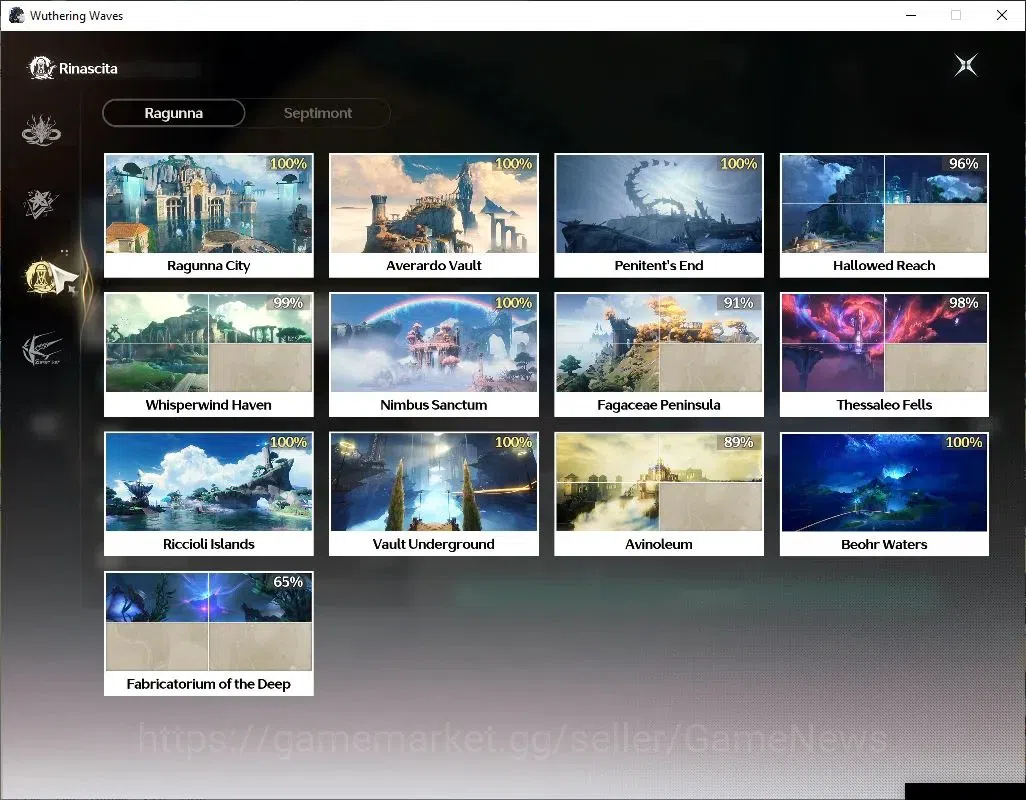Switch to the Septimont tab

318,113
